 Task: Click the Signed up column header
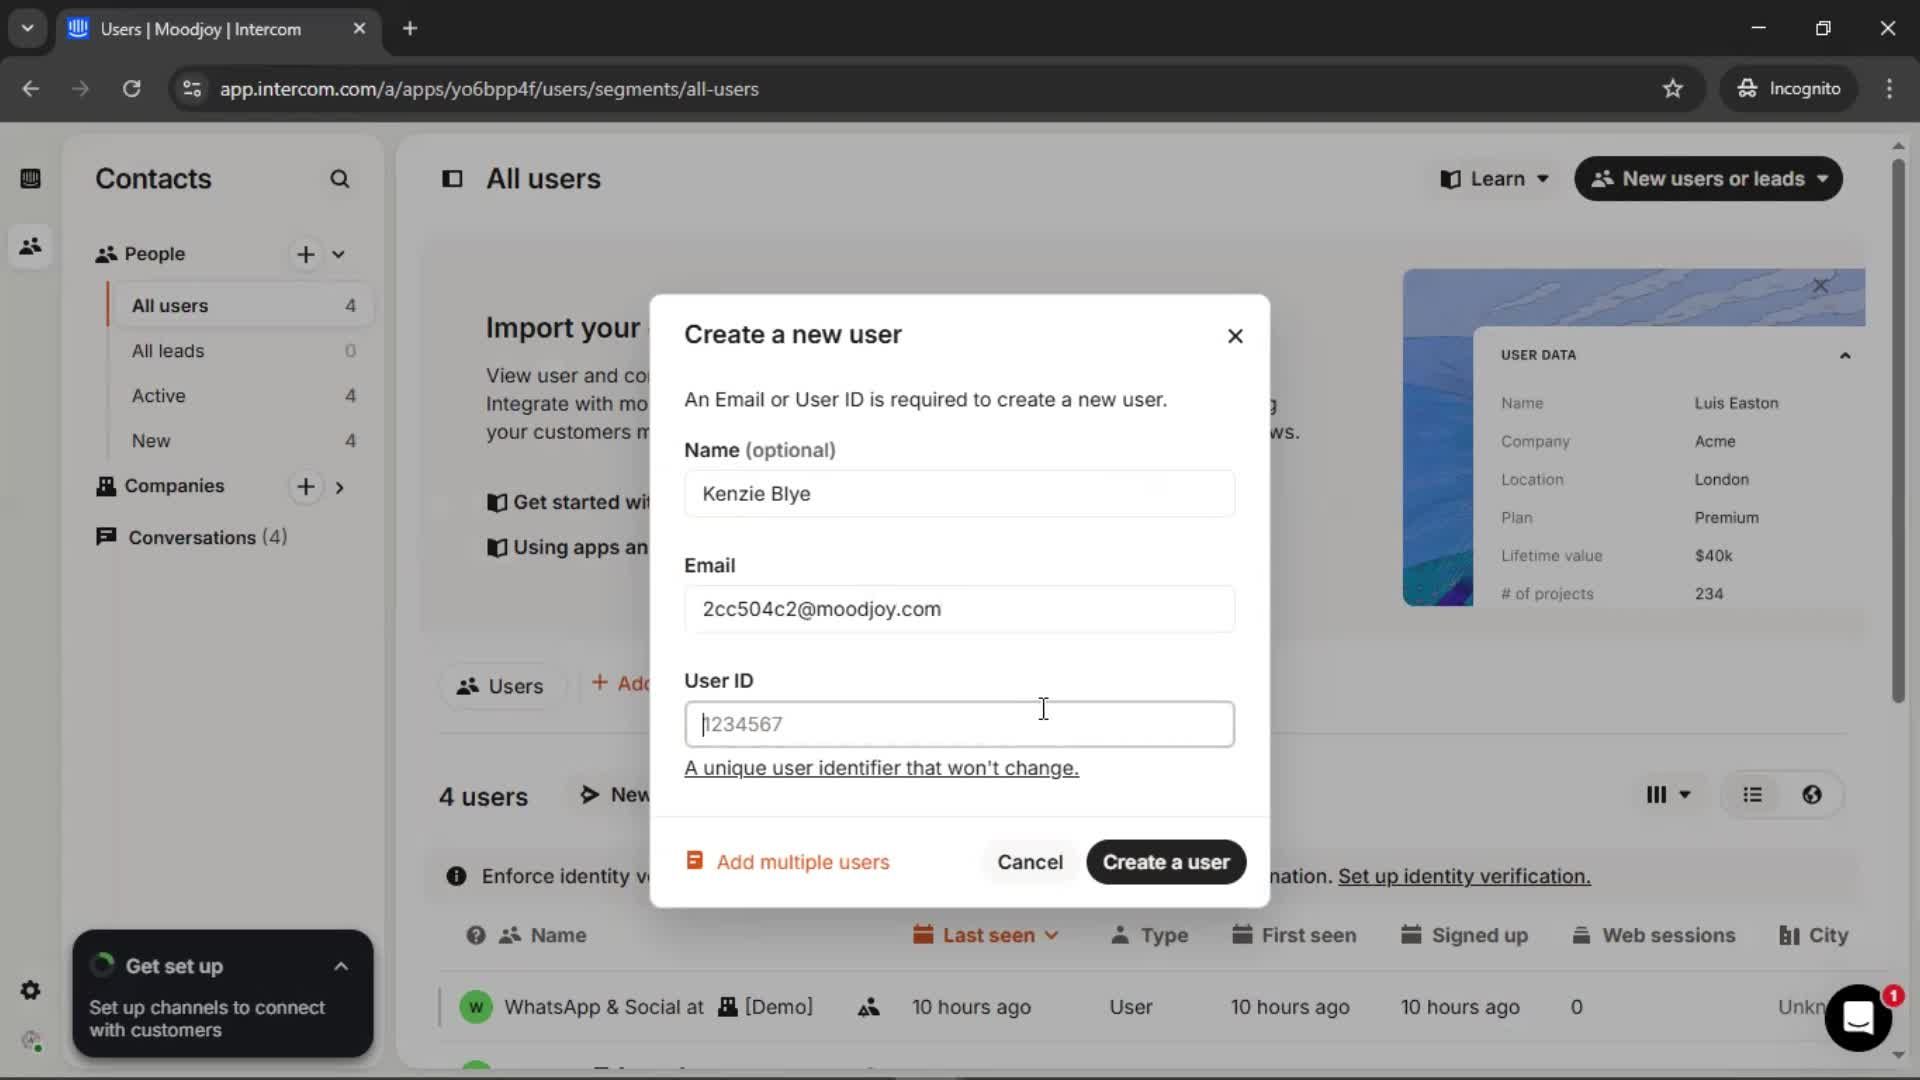pos(1465,935)
